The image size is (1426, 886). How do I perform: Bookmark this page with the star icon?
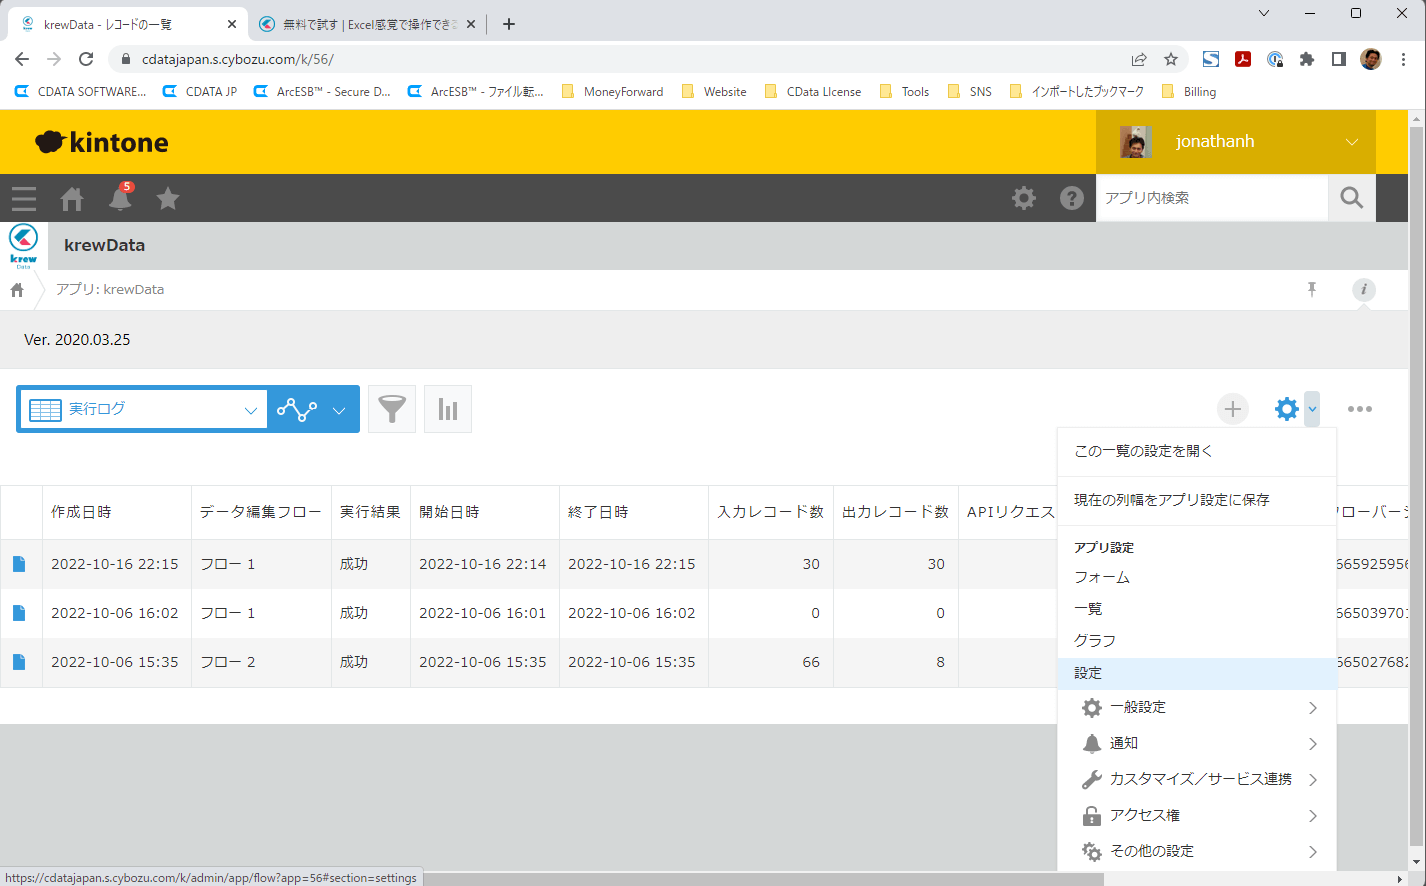1171,59
